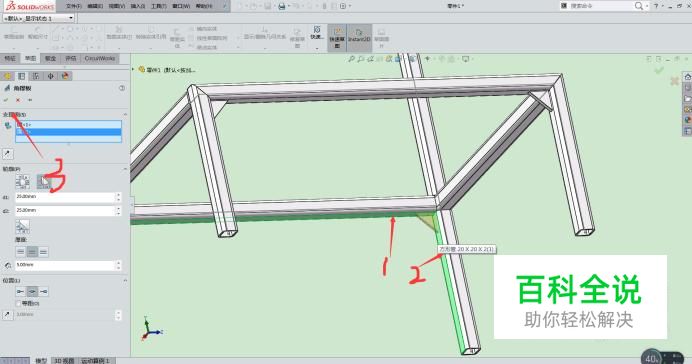Click the SolidWorks logo

30,6
